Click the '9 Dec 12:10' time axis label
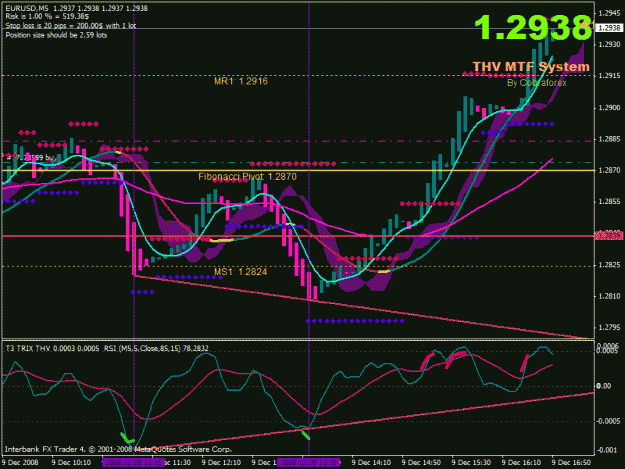Screen dimensions: 625x469 coord(221,463)
